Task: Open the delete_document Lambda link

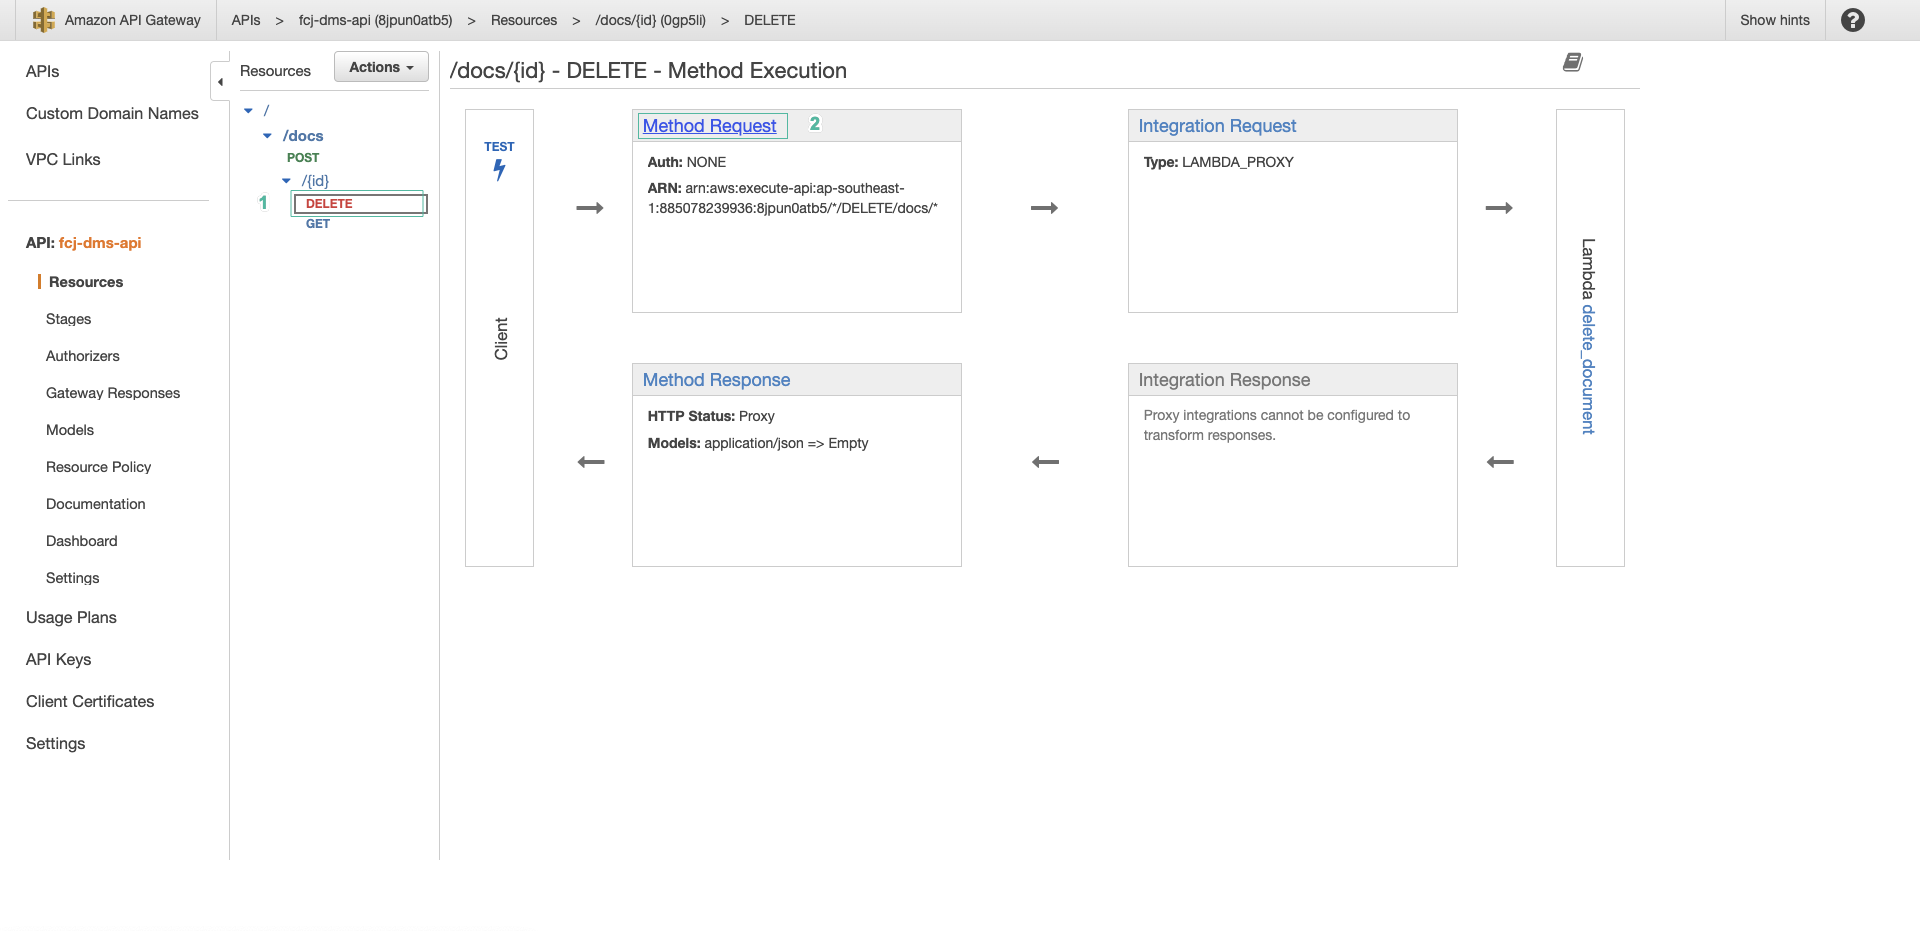Action: click(x=1588, y=369)
